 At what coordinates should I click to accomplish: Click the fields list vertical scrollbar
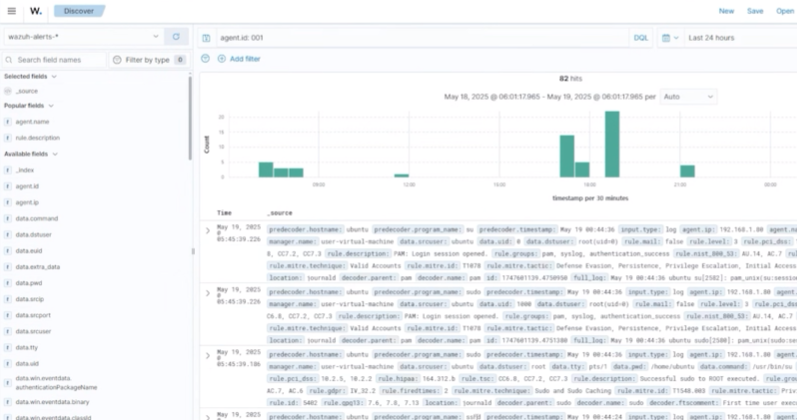(190, 118)
